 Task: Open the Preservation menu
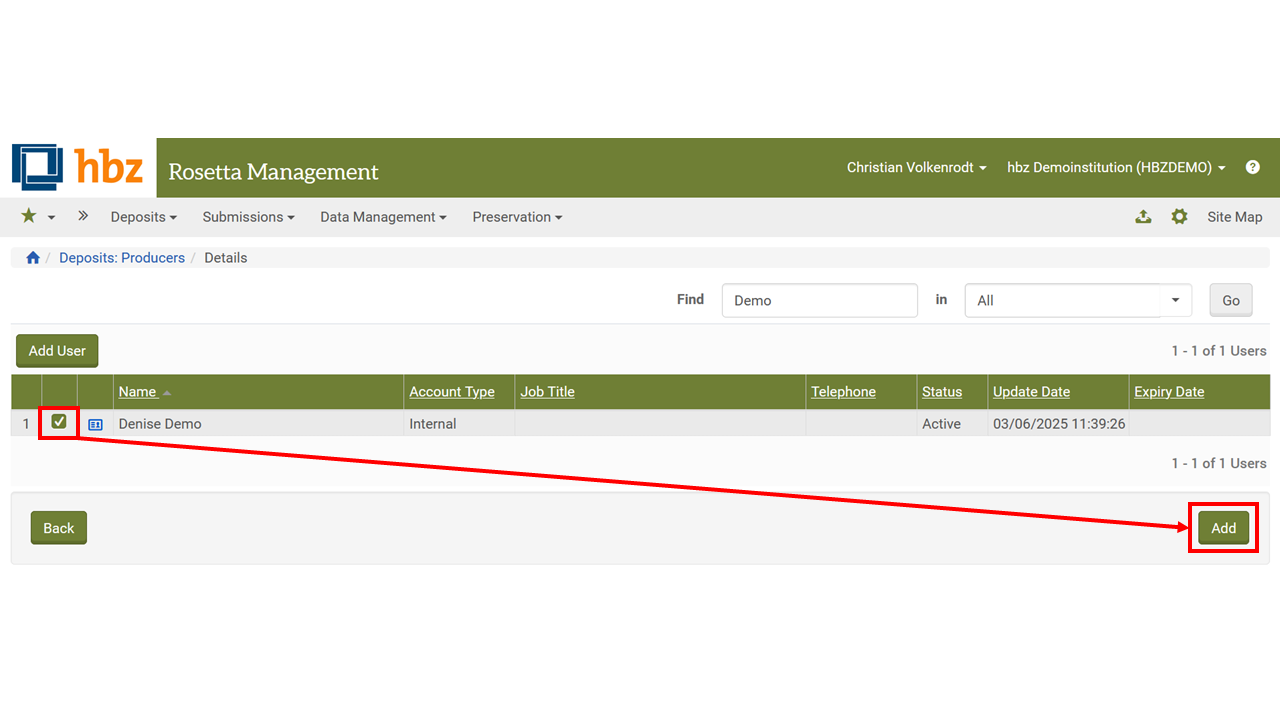517,217
